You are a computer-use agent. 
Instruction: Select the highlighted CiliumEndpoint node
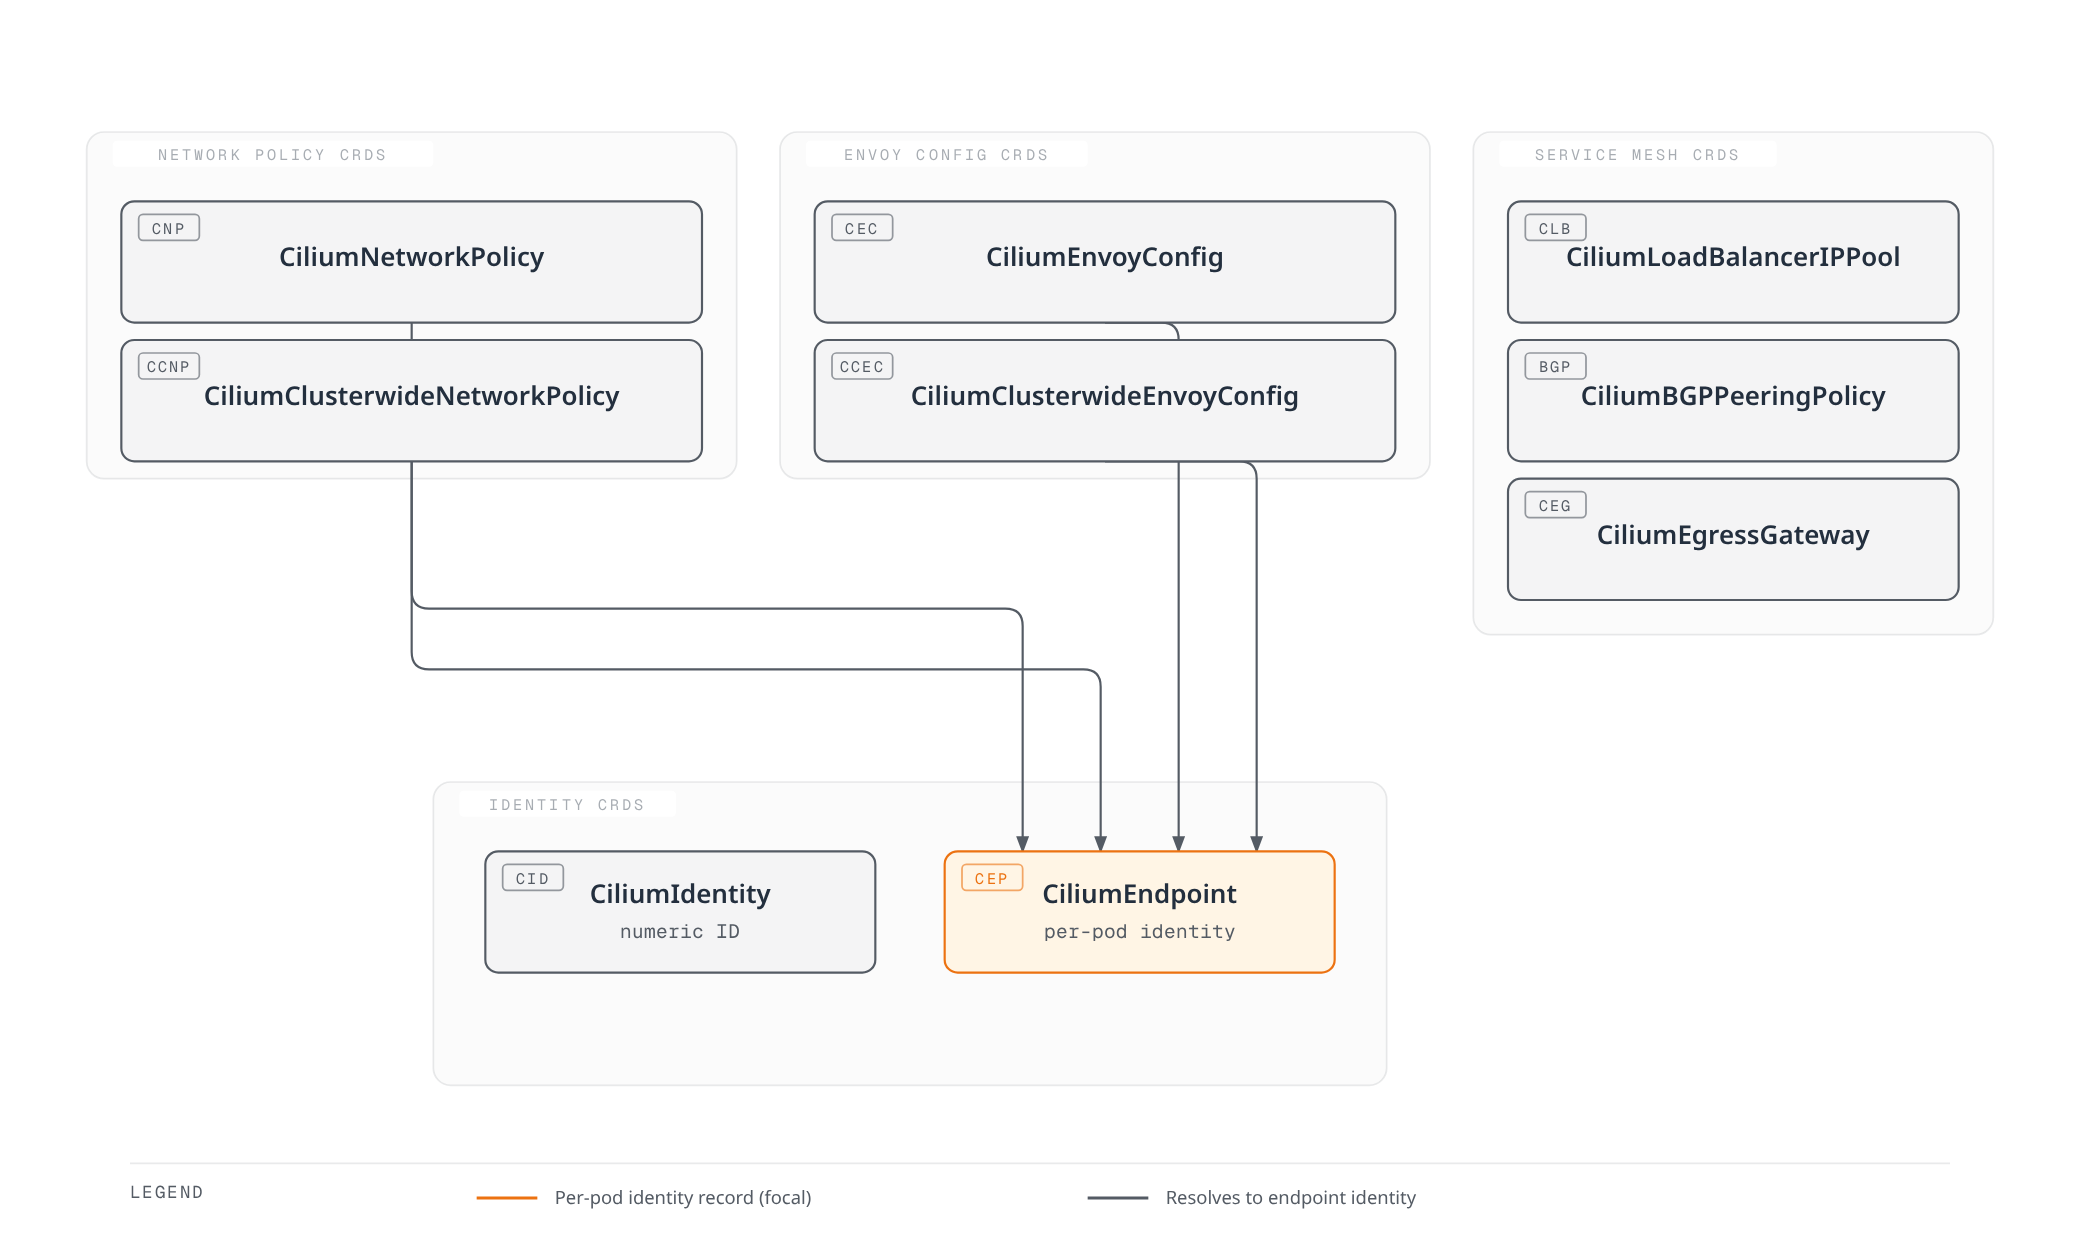1139,912
